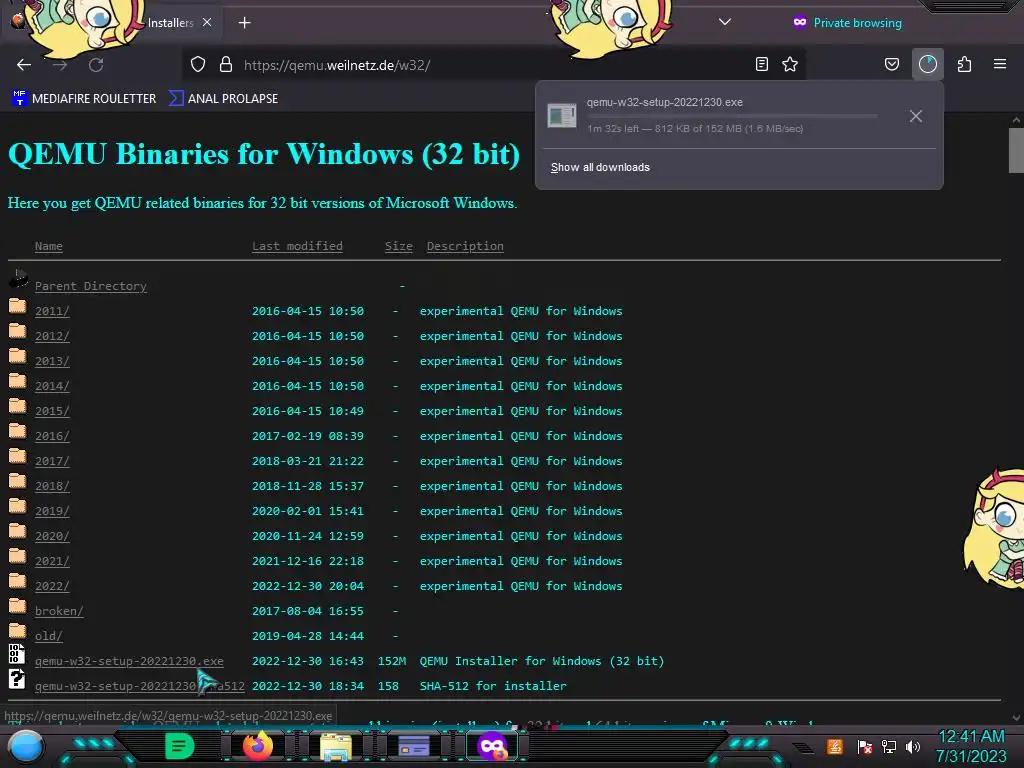Download qemu-w32-setup-20221230.exe link
The height and width of the screenshot is (768, 1024).
pyautogui.click(x=129, y=661)
